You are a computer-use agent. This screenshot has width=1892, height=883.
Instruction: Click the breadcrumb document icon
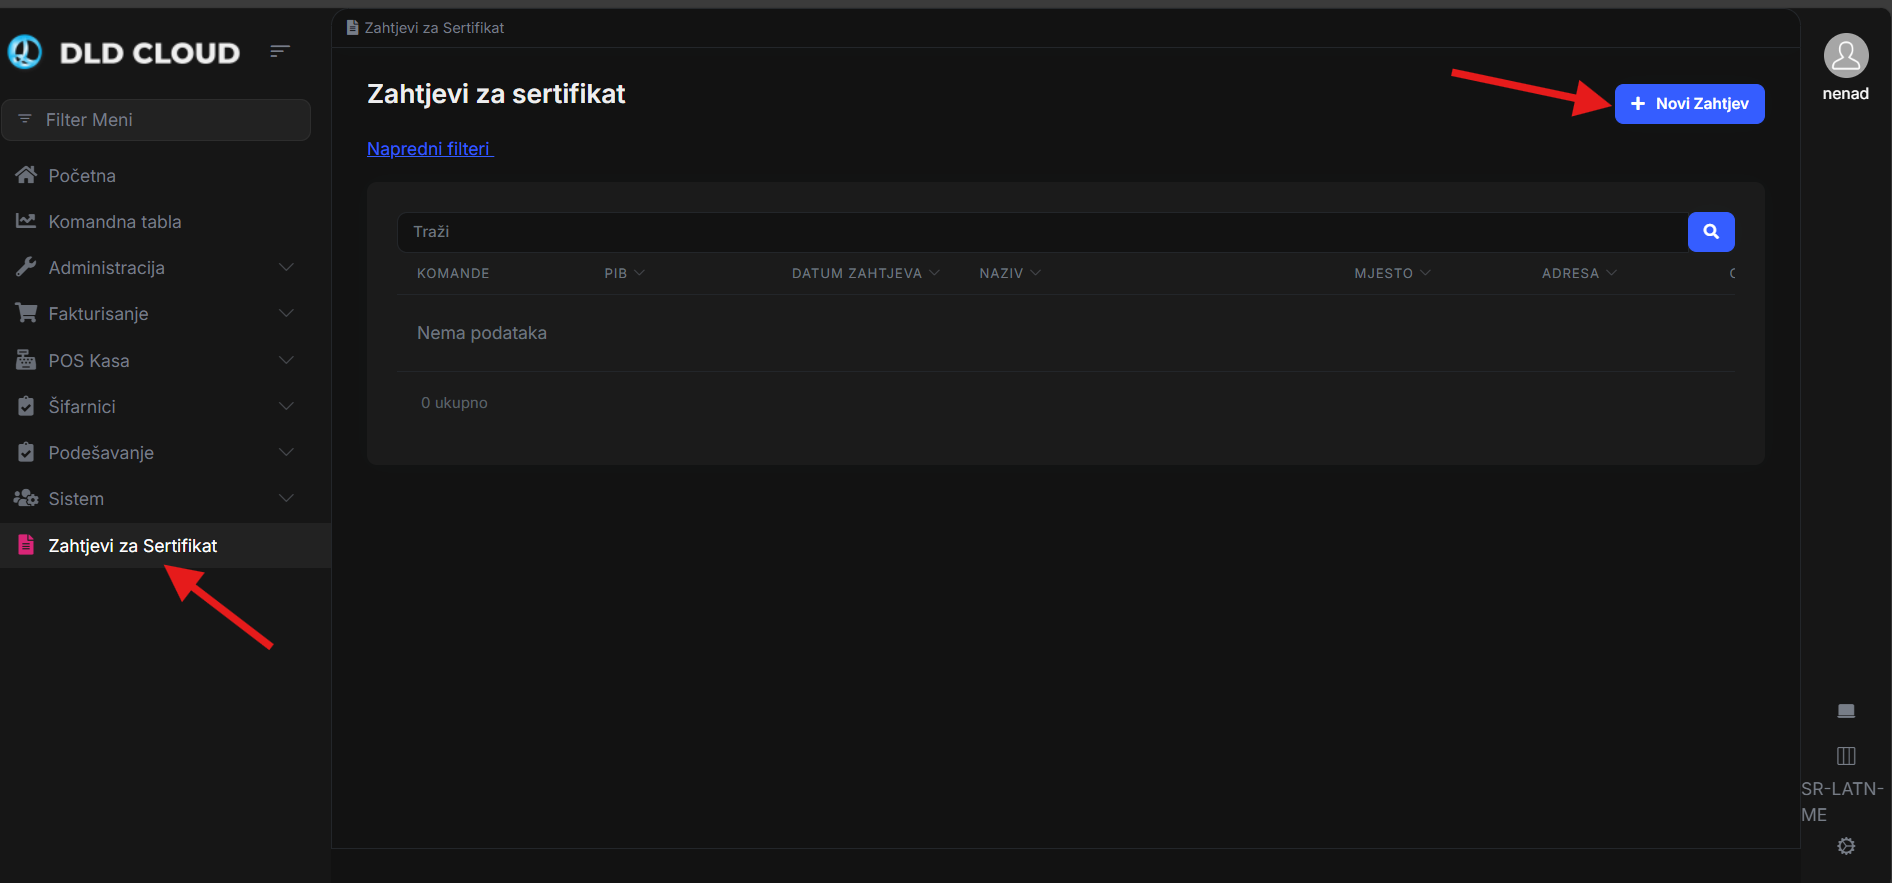tap(352, 28)
